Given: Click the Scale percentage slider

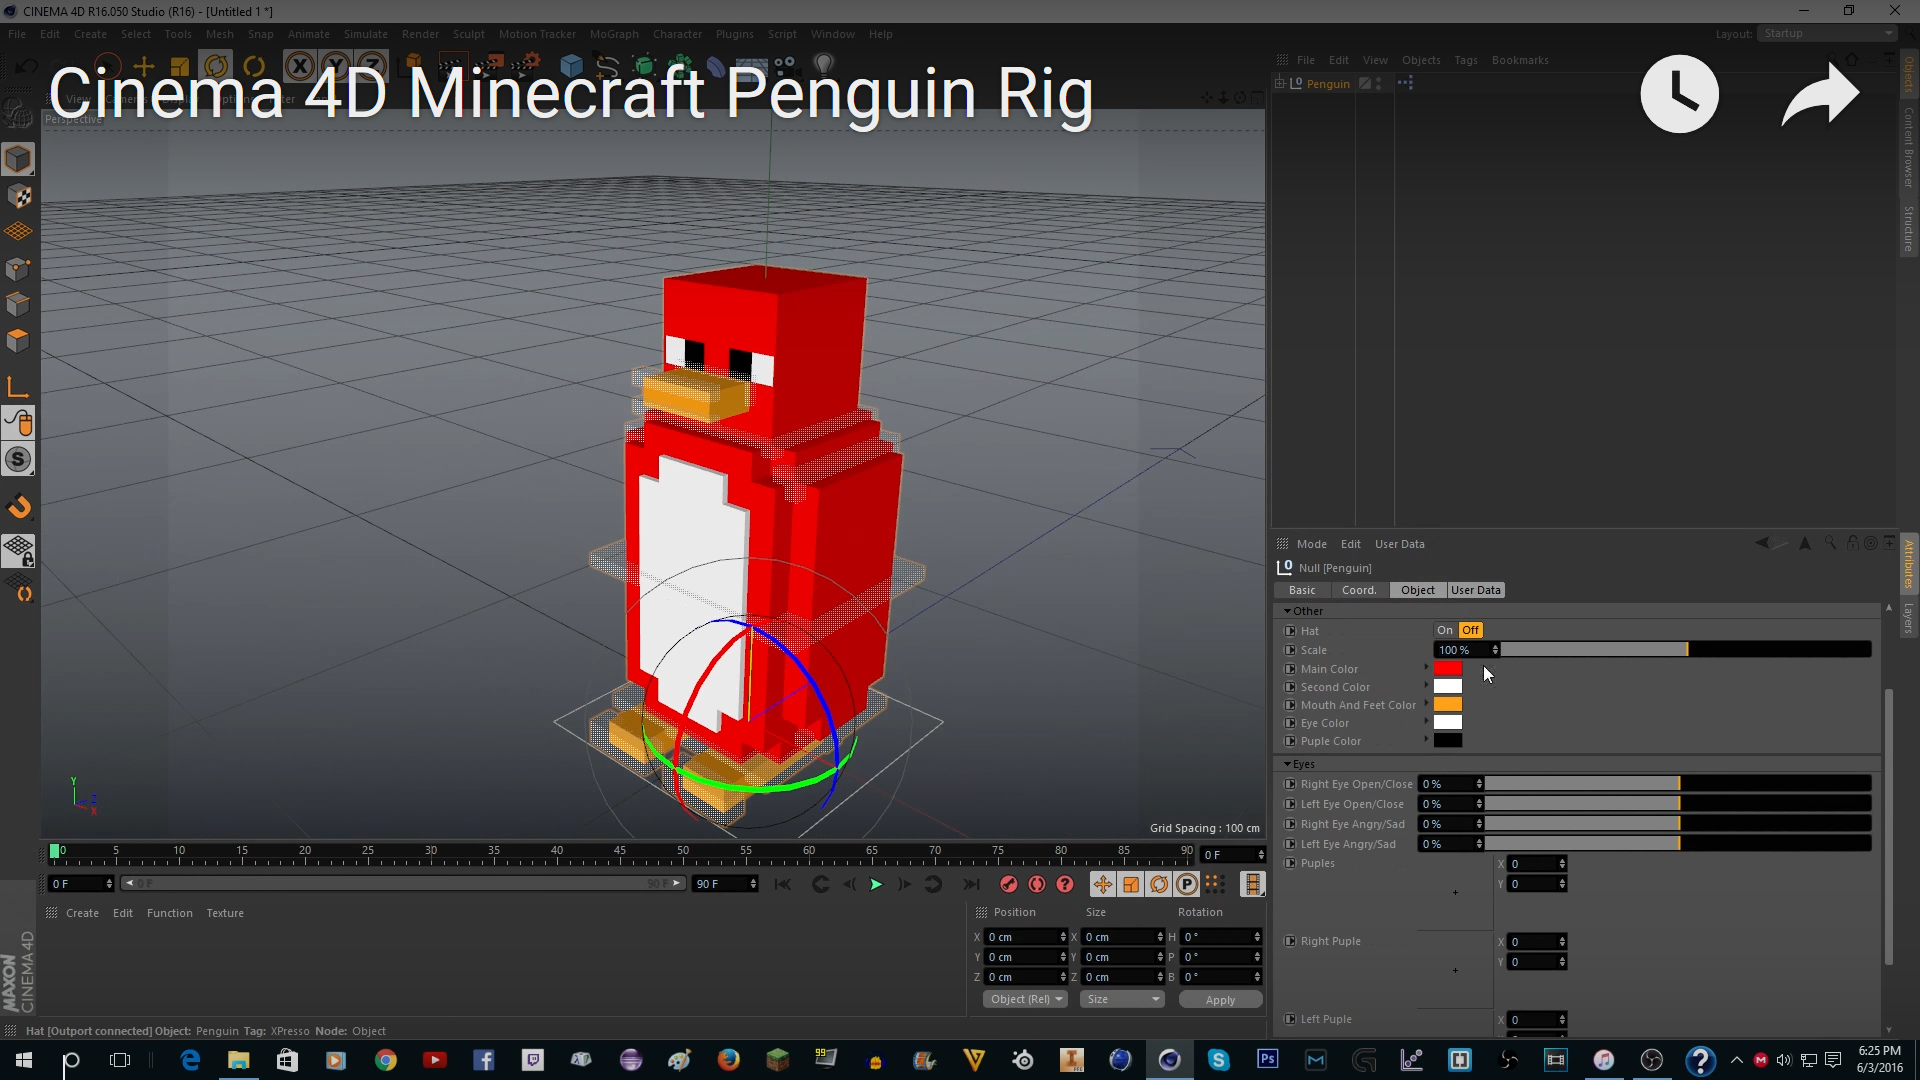Looking at the screenshot, I should (x=1686, y=650).
